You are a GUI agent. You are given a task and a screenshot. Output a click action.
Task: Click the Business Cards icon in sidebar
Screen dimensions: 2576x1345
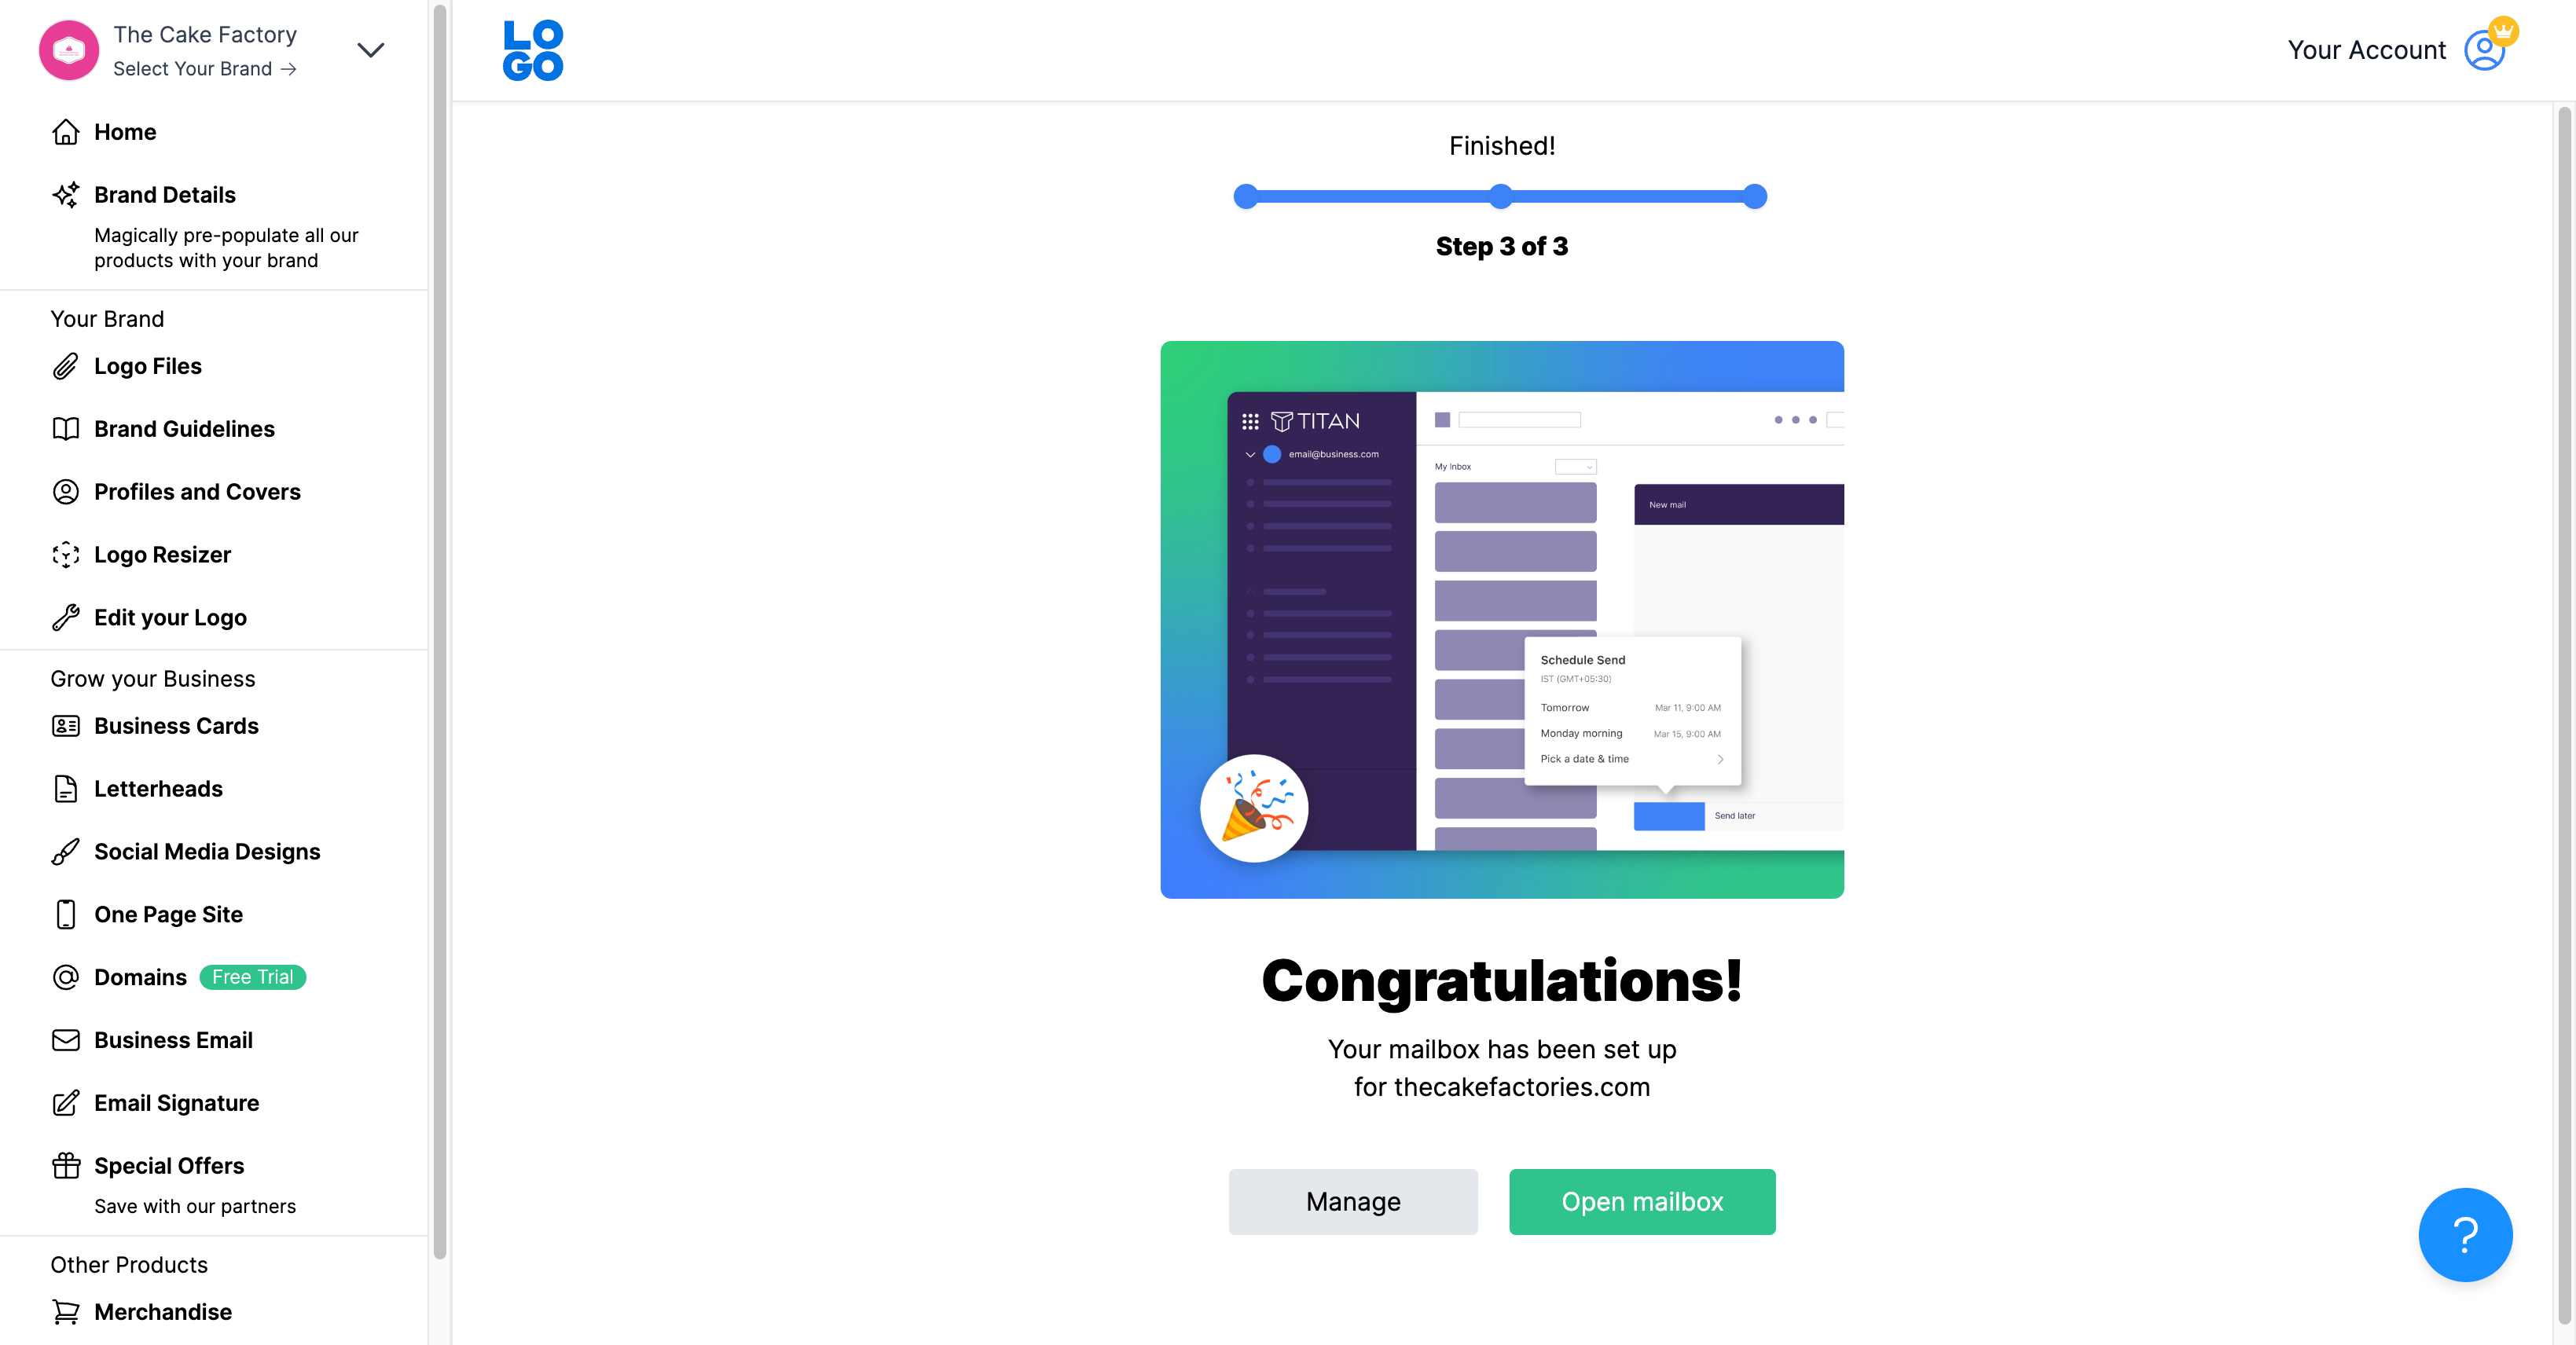click(64, 725)
